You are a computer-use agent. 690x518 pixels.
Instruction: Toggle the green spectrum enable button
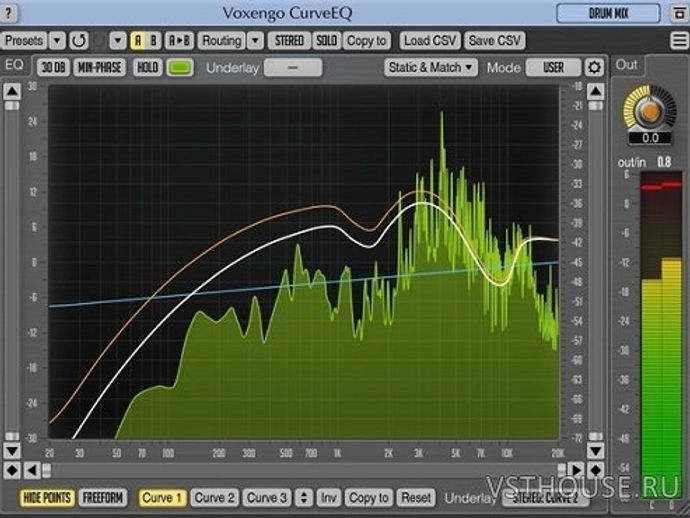click(x=180, y=68)
